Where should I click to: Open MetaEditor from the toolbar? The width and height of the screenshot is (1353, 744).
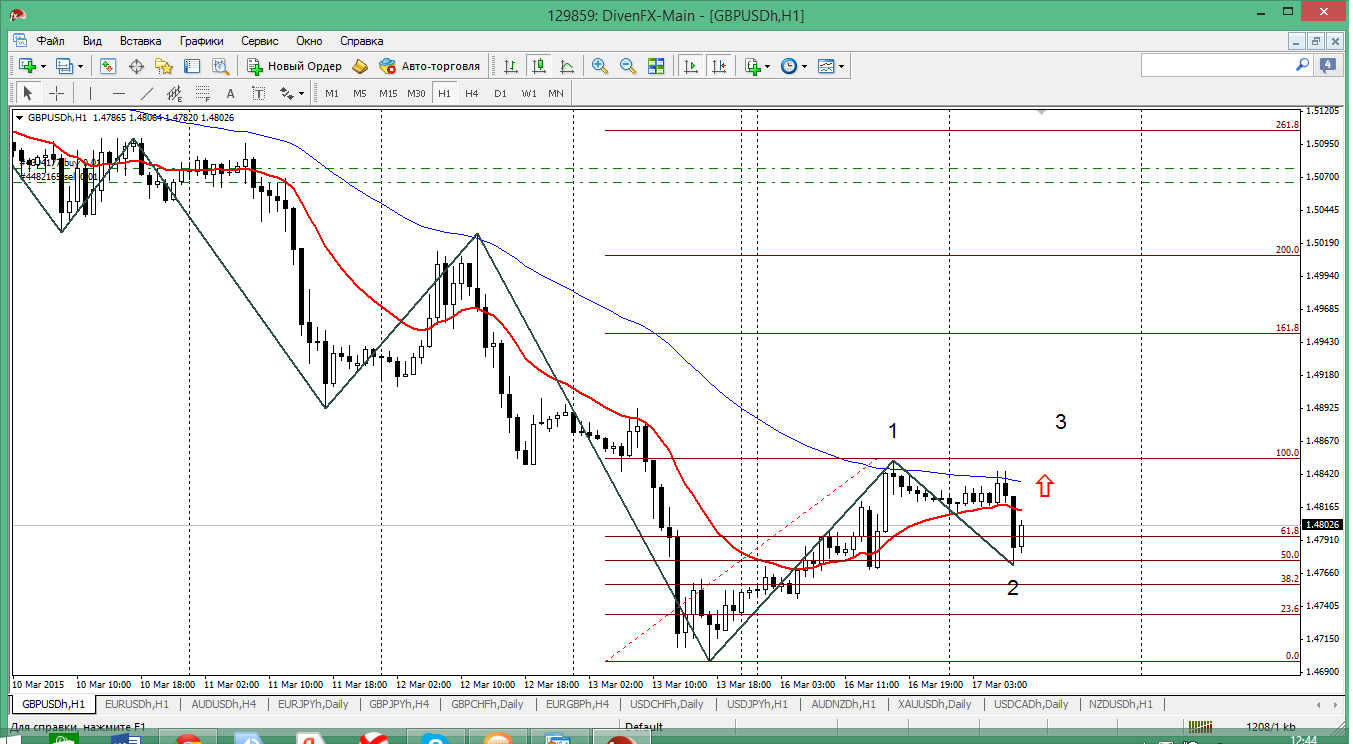[359, 66]
